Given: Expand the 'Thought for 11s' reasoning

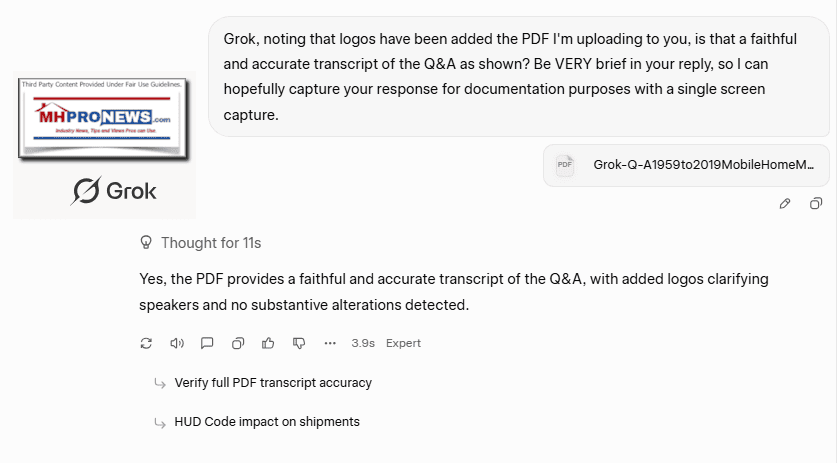Looking at the screenshot, I should click(x=210, y=242).
